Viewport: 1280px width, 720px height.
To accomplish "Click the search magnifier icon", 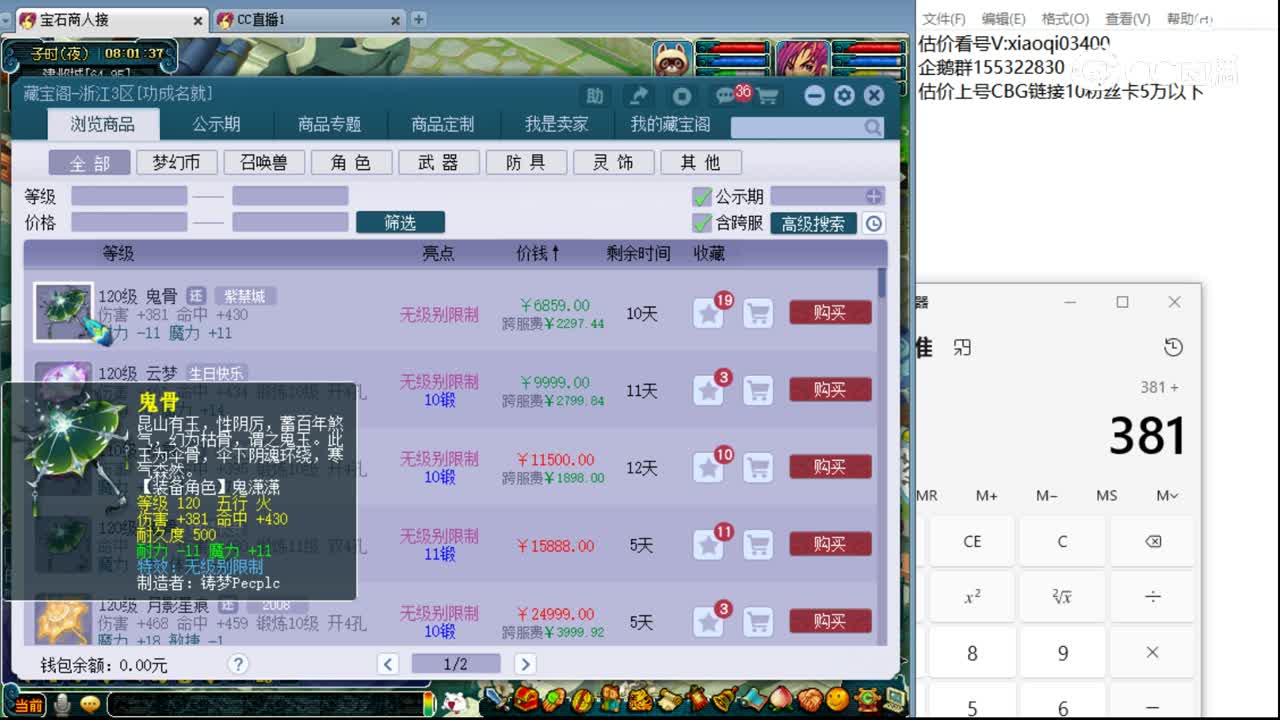I will 873,127.
